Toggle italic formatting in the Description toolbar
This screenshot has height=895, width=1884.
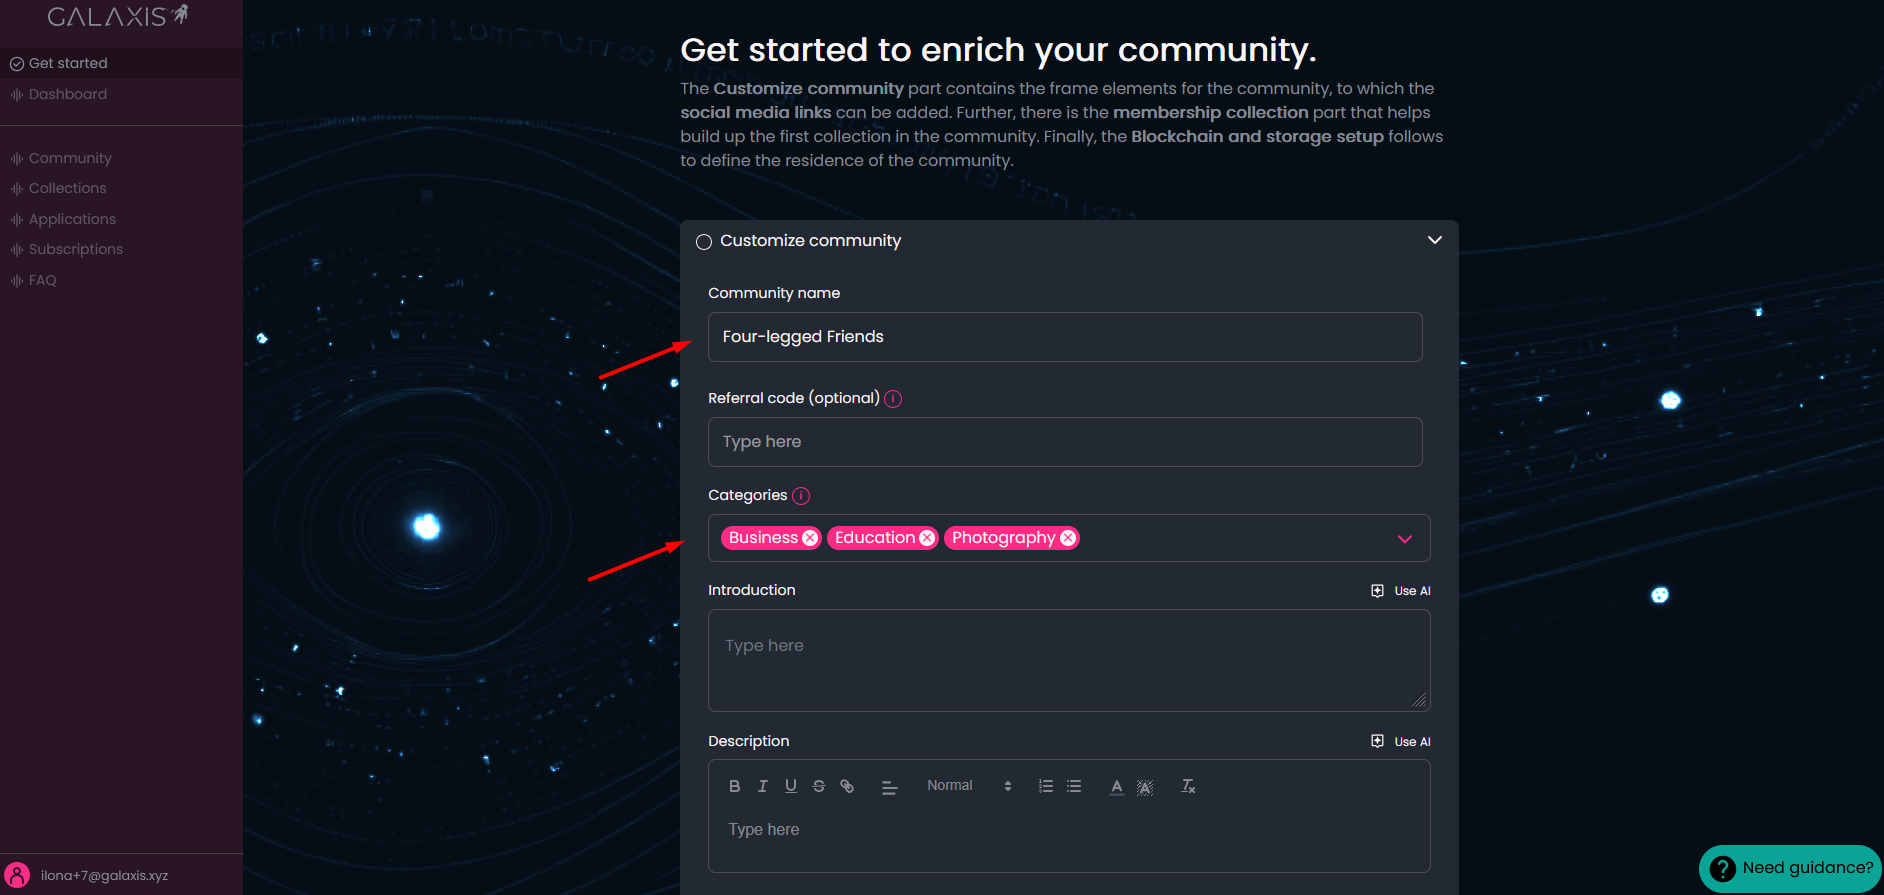[x=762, y=786]
